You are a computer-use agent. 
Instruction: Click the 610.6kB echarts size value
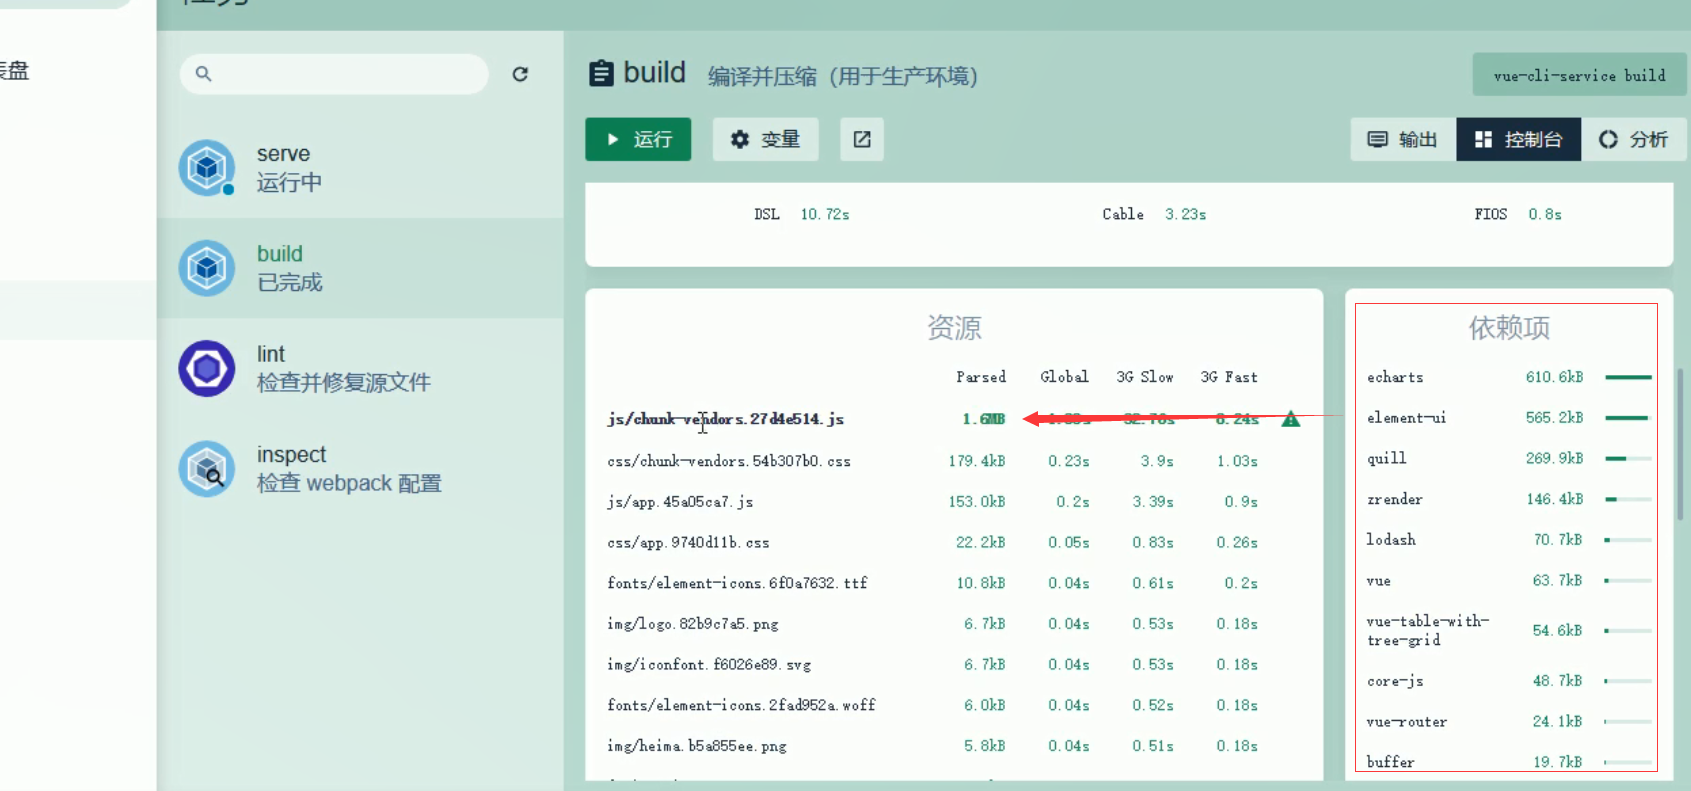(1554, 377)
